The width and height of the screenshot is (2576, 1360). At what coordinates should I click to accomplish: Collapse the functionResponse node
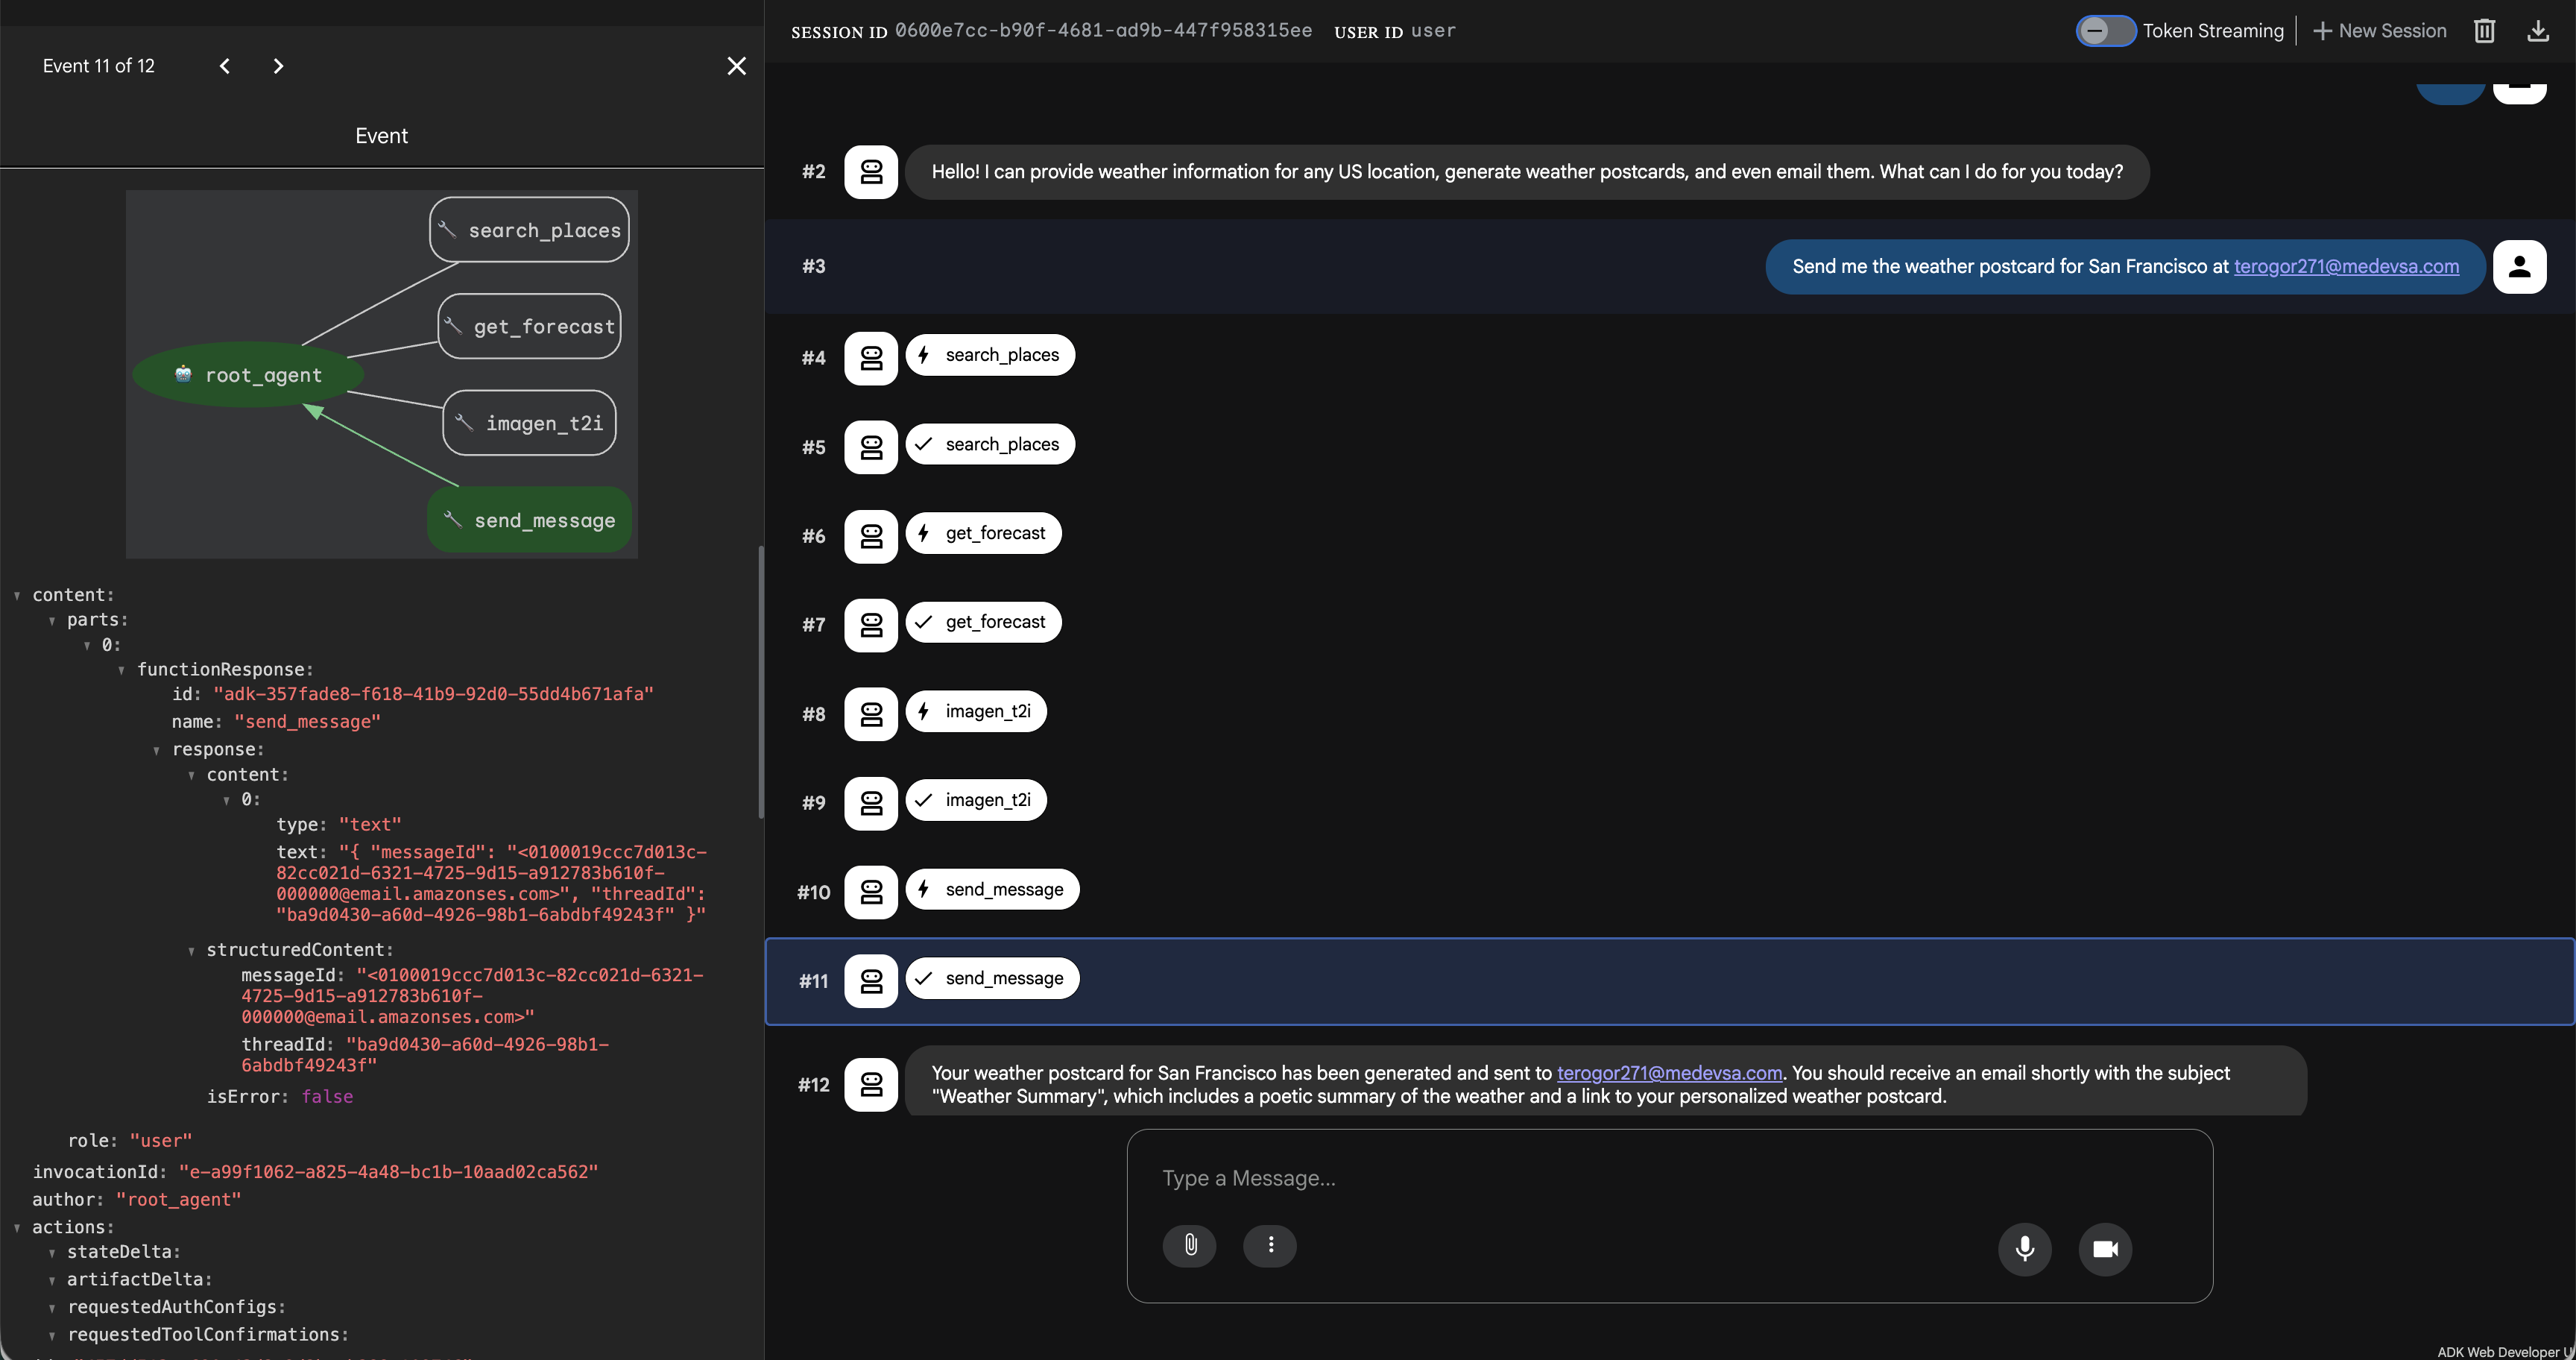point(122,669)
